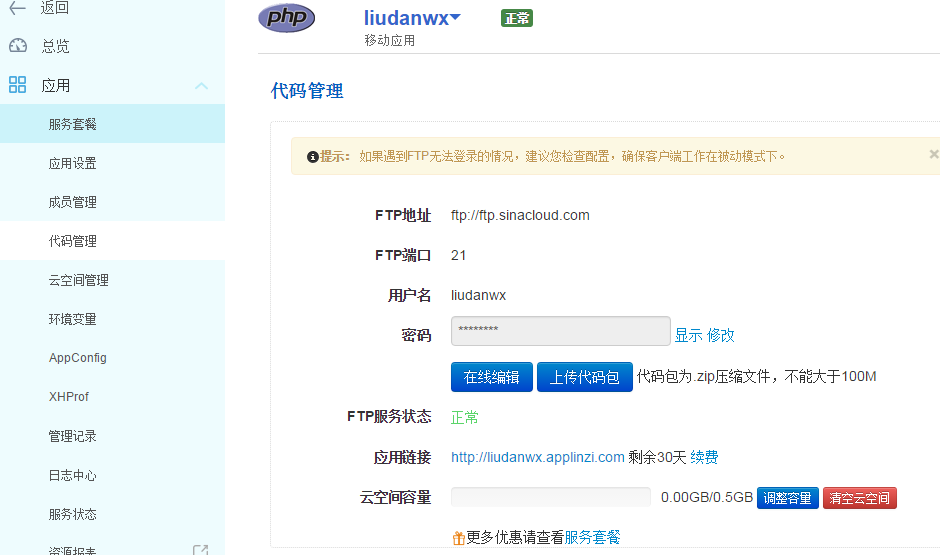This screenshot has width=940, height=555.
Task: Click the dashboard overview gauge icon
Action: click(x=18, y=46)
